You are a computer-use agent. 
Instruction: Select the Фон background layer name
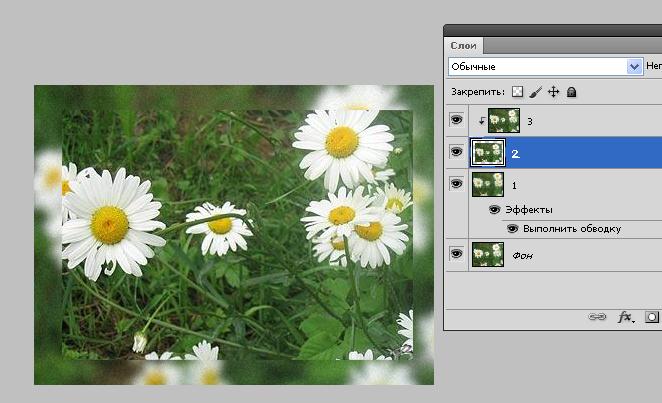click(x=522, y=256)
